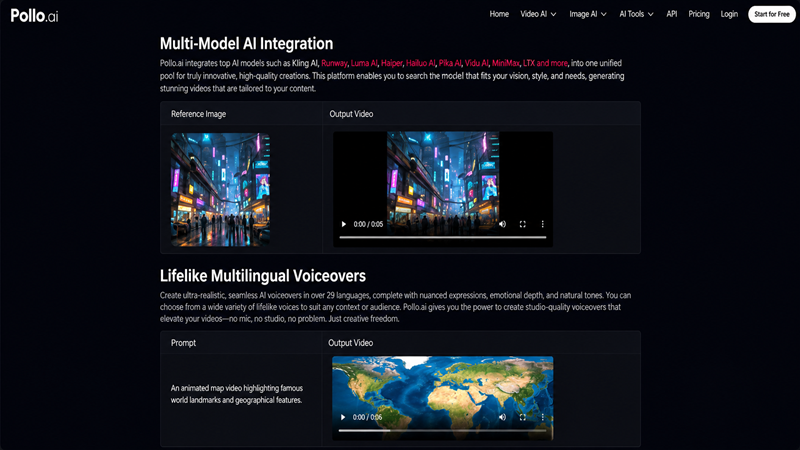Open the Haiper model link

coord(391,63)
